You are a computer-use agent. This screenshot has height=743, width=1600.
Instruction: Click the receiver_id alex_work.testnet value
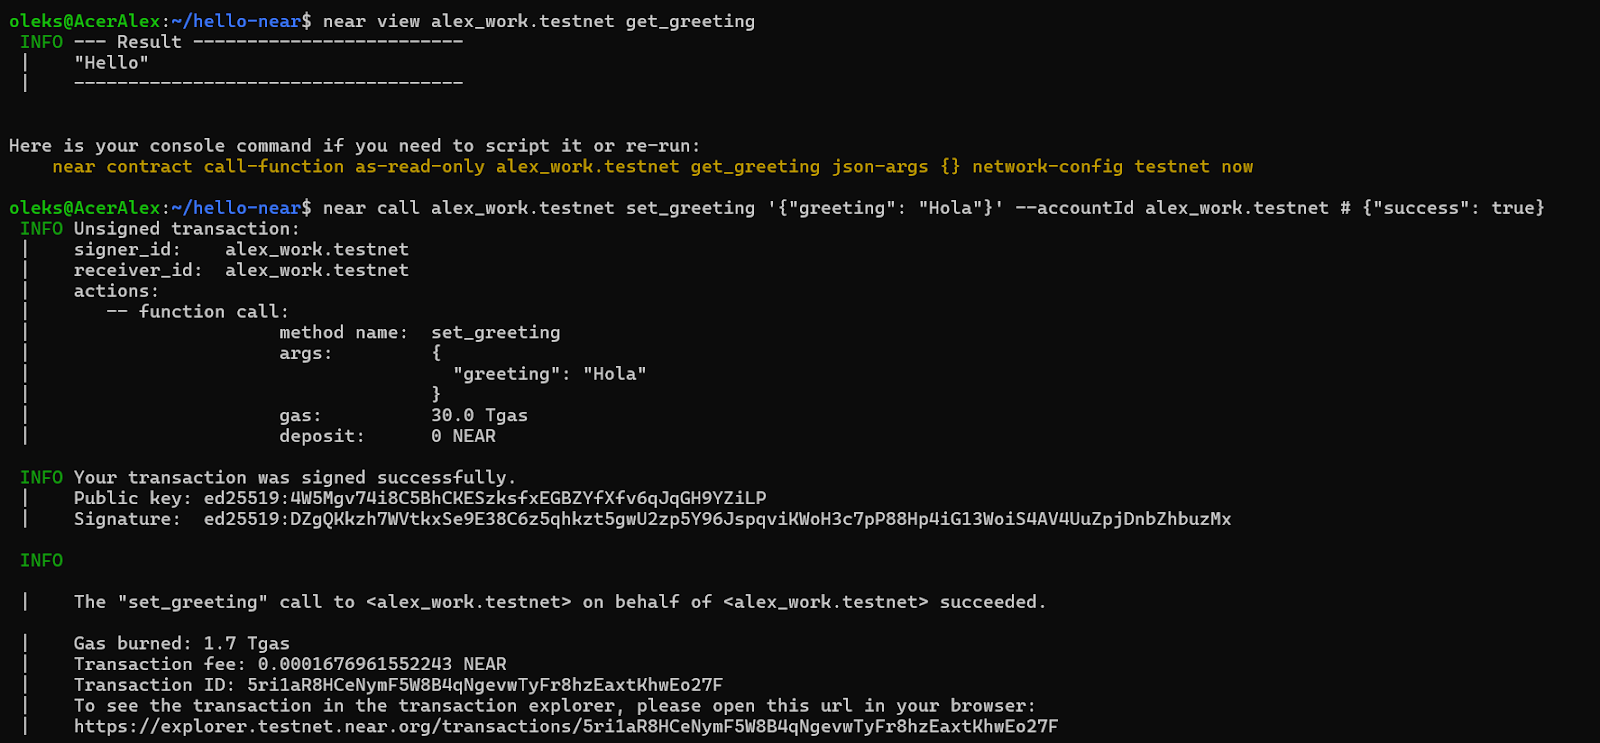317,270
